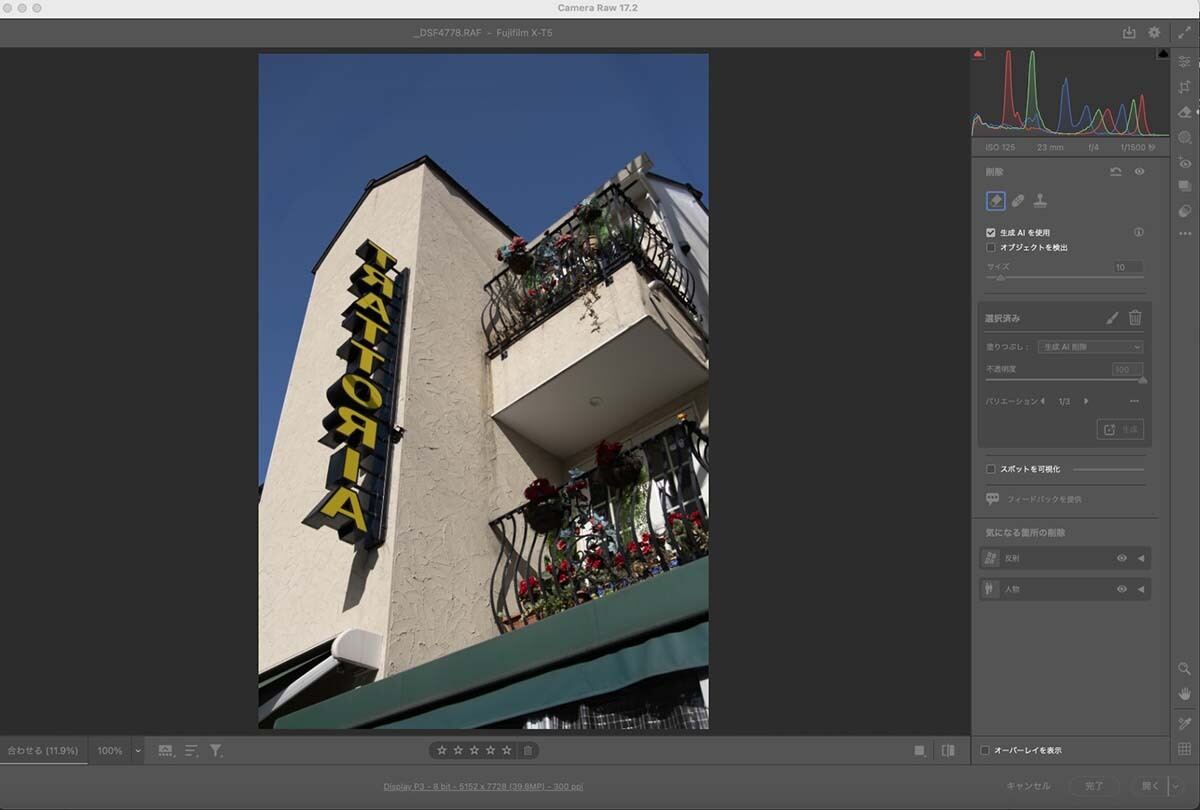The width and height of the screenshot is (1200, 810).
Task: Open the Snapshots panel
Action: pos(1185,186)
